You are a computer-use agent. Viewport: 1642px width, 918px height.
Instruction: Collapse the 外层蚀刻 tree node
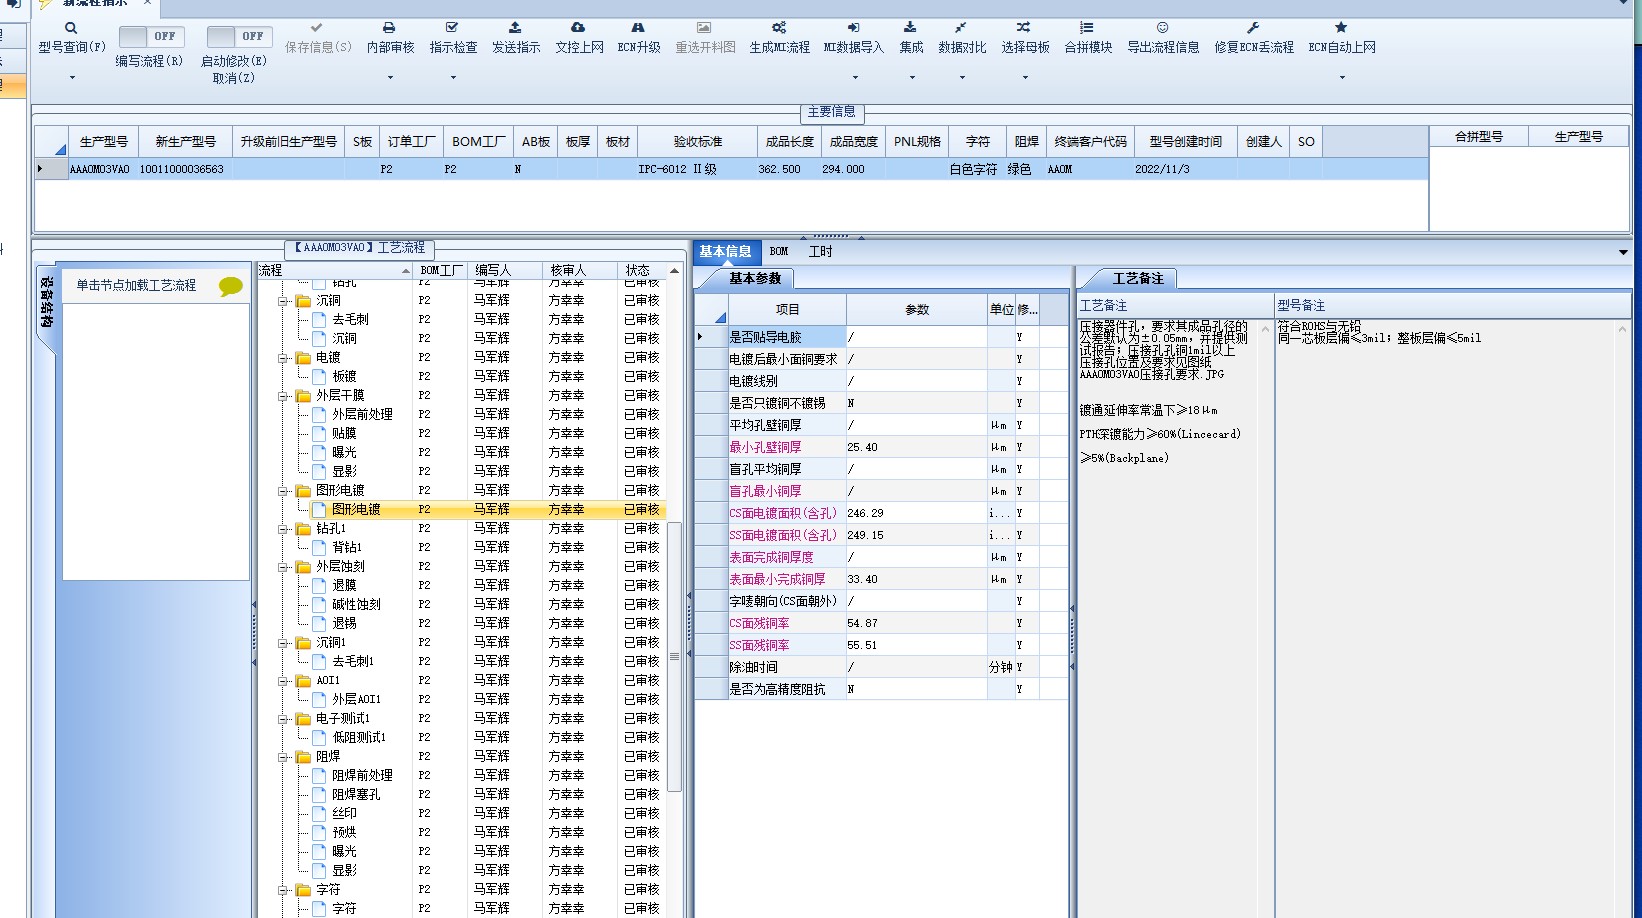284,567
